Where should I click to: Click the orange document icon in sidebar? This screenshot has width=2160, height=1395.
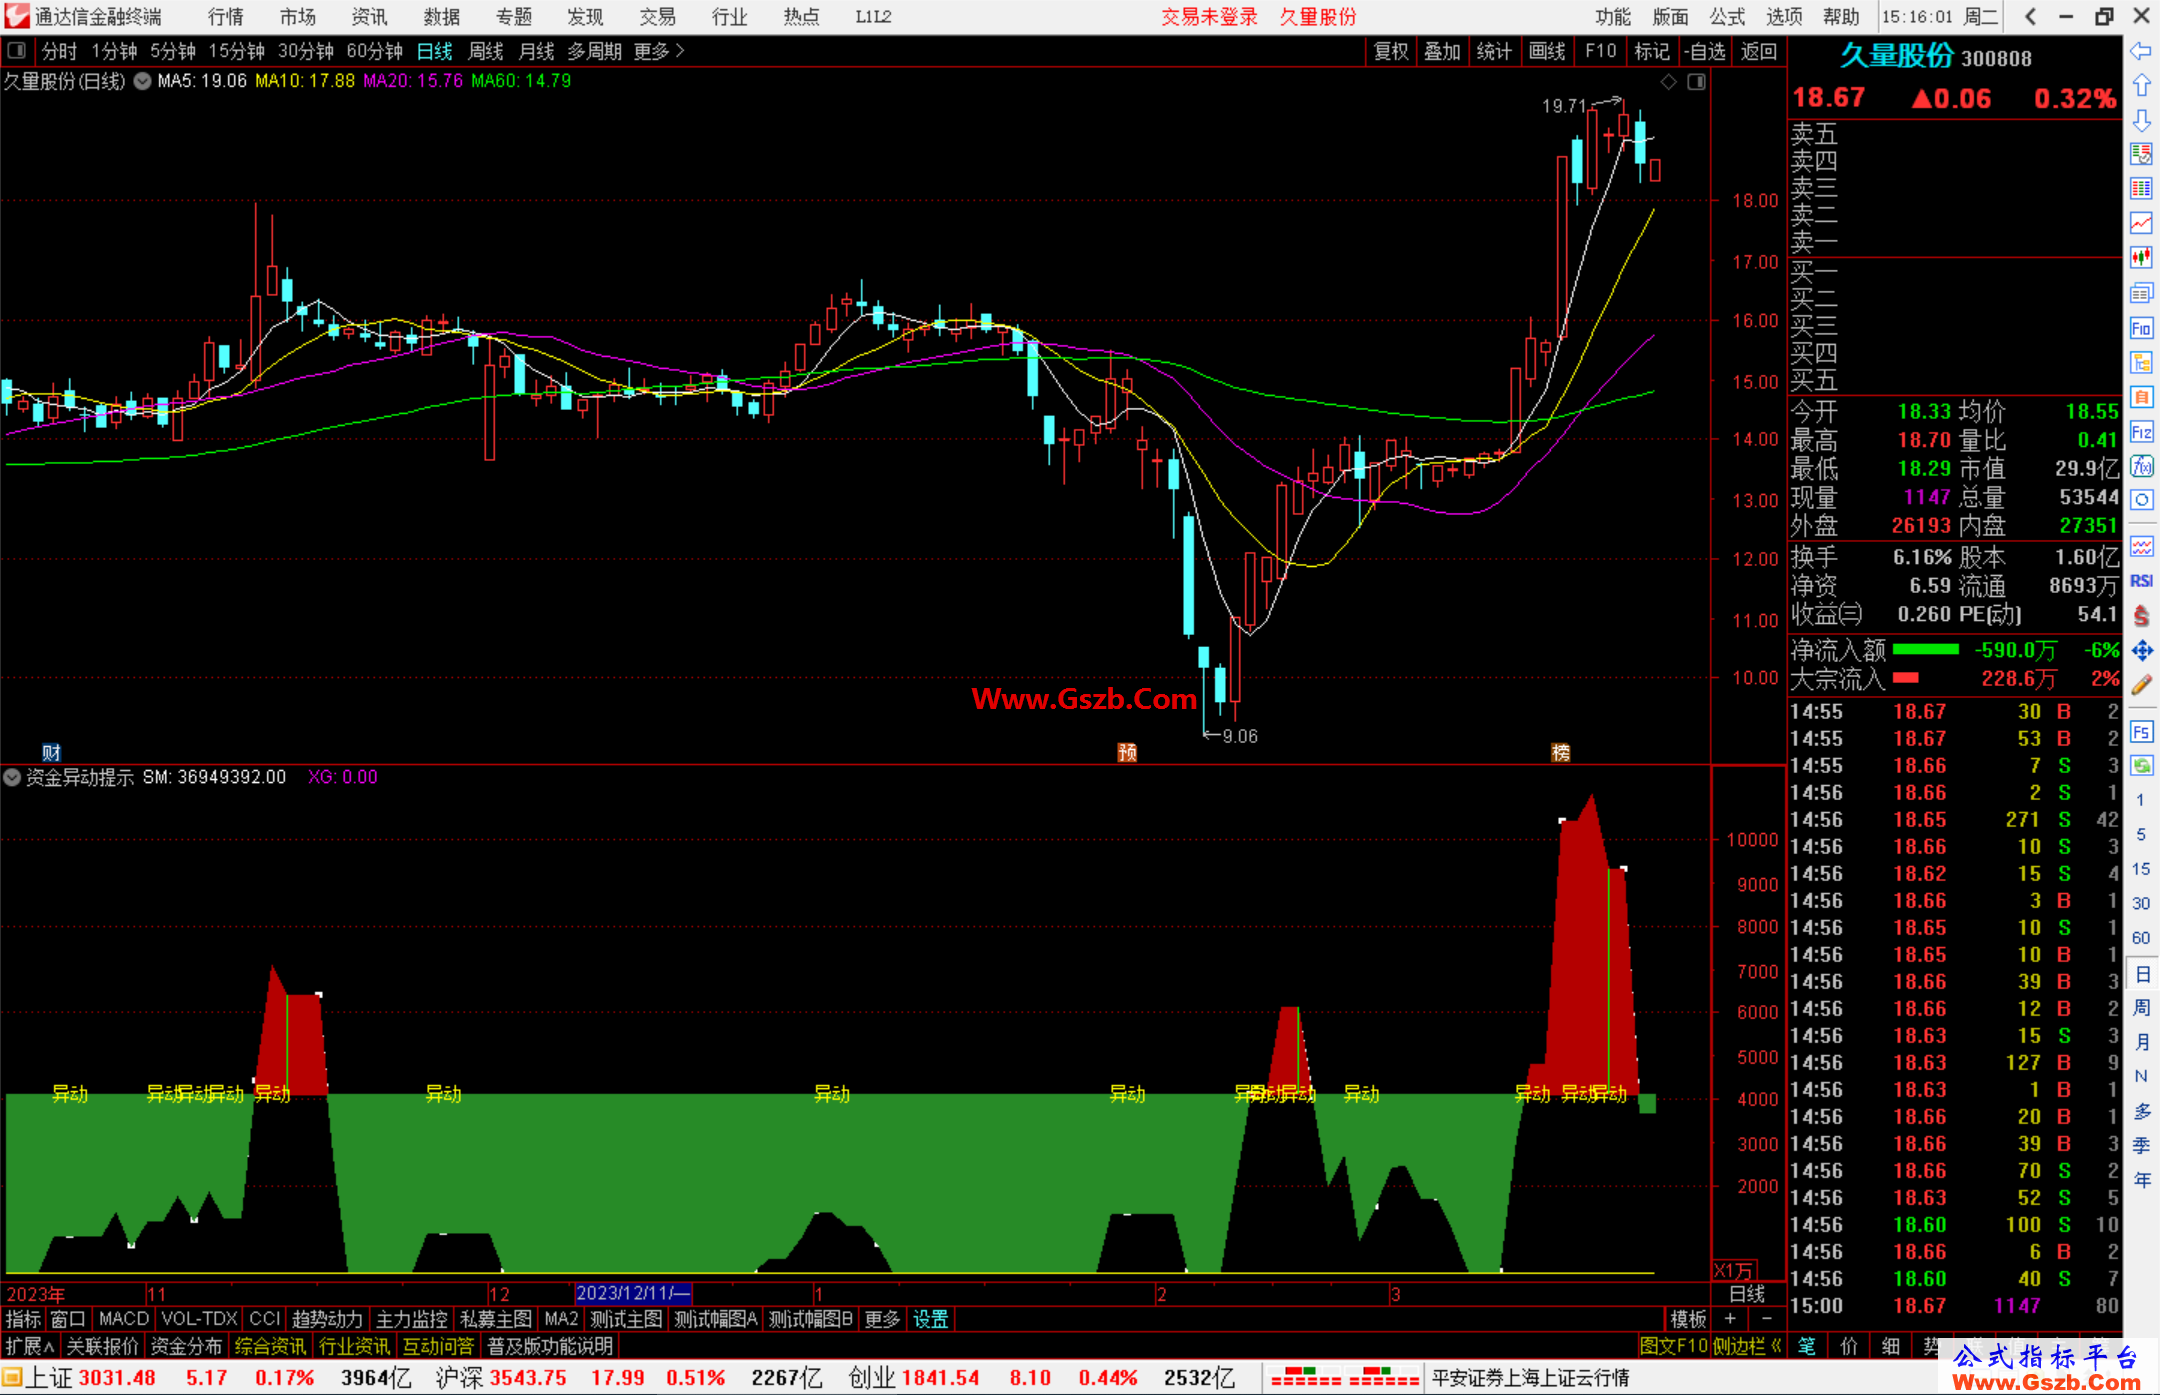(x=2141, y=397)
